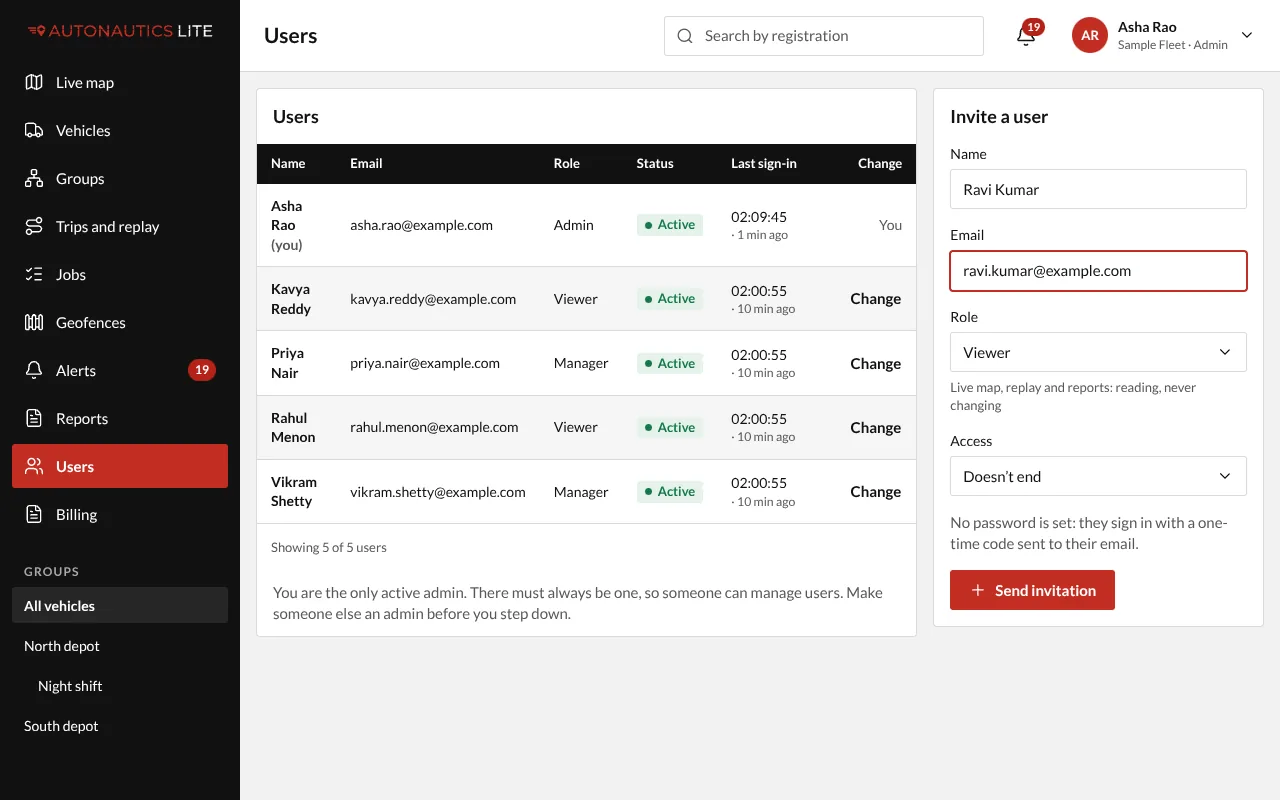Viewport: 1280px width, 800px height.
Task: Click the plus icon on Send invitation
Action: click(x=977, y=590)
